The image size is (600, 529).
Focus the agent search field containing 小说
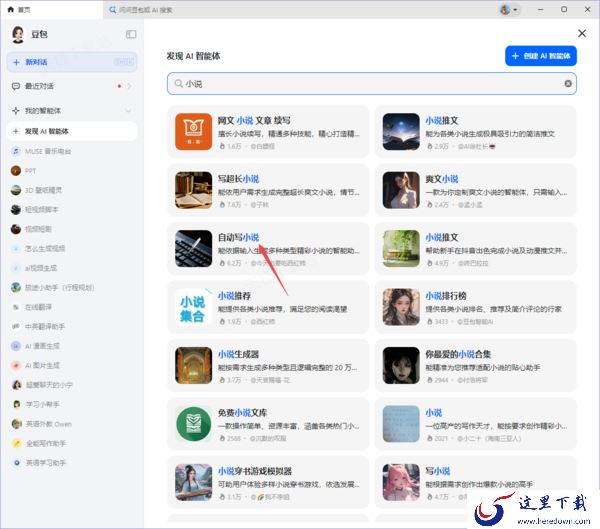pos(372,83)
